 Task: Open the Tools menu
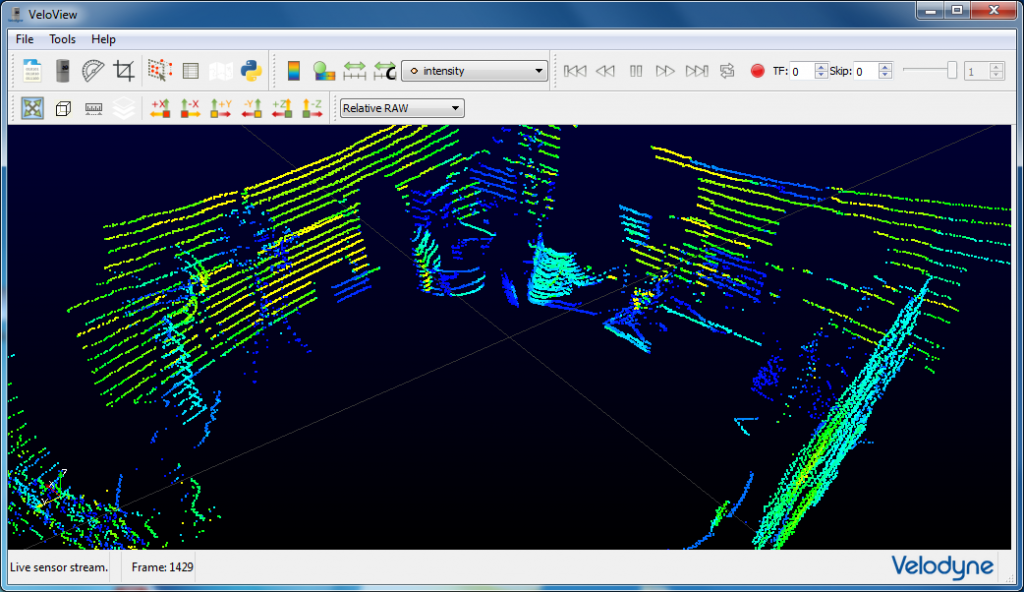click(x=62, y=39)
